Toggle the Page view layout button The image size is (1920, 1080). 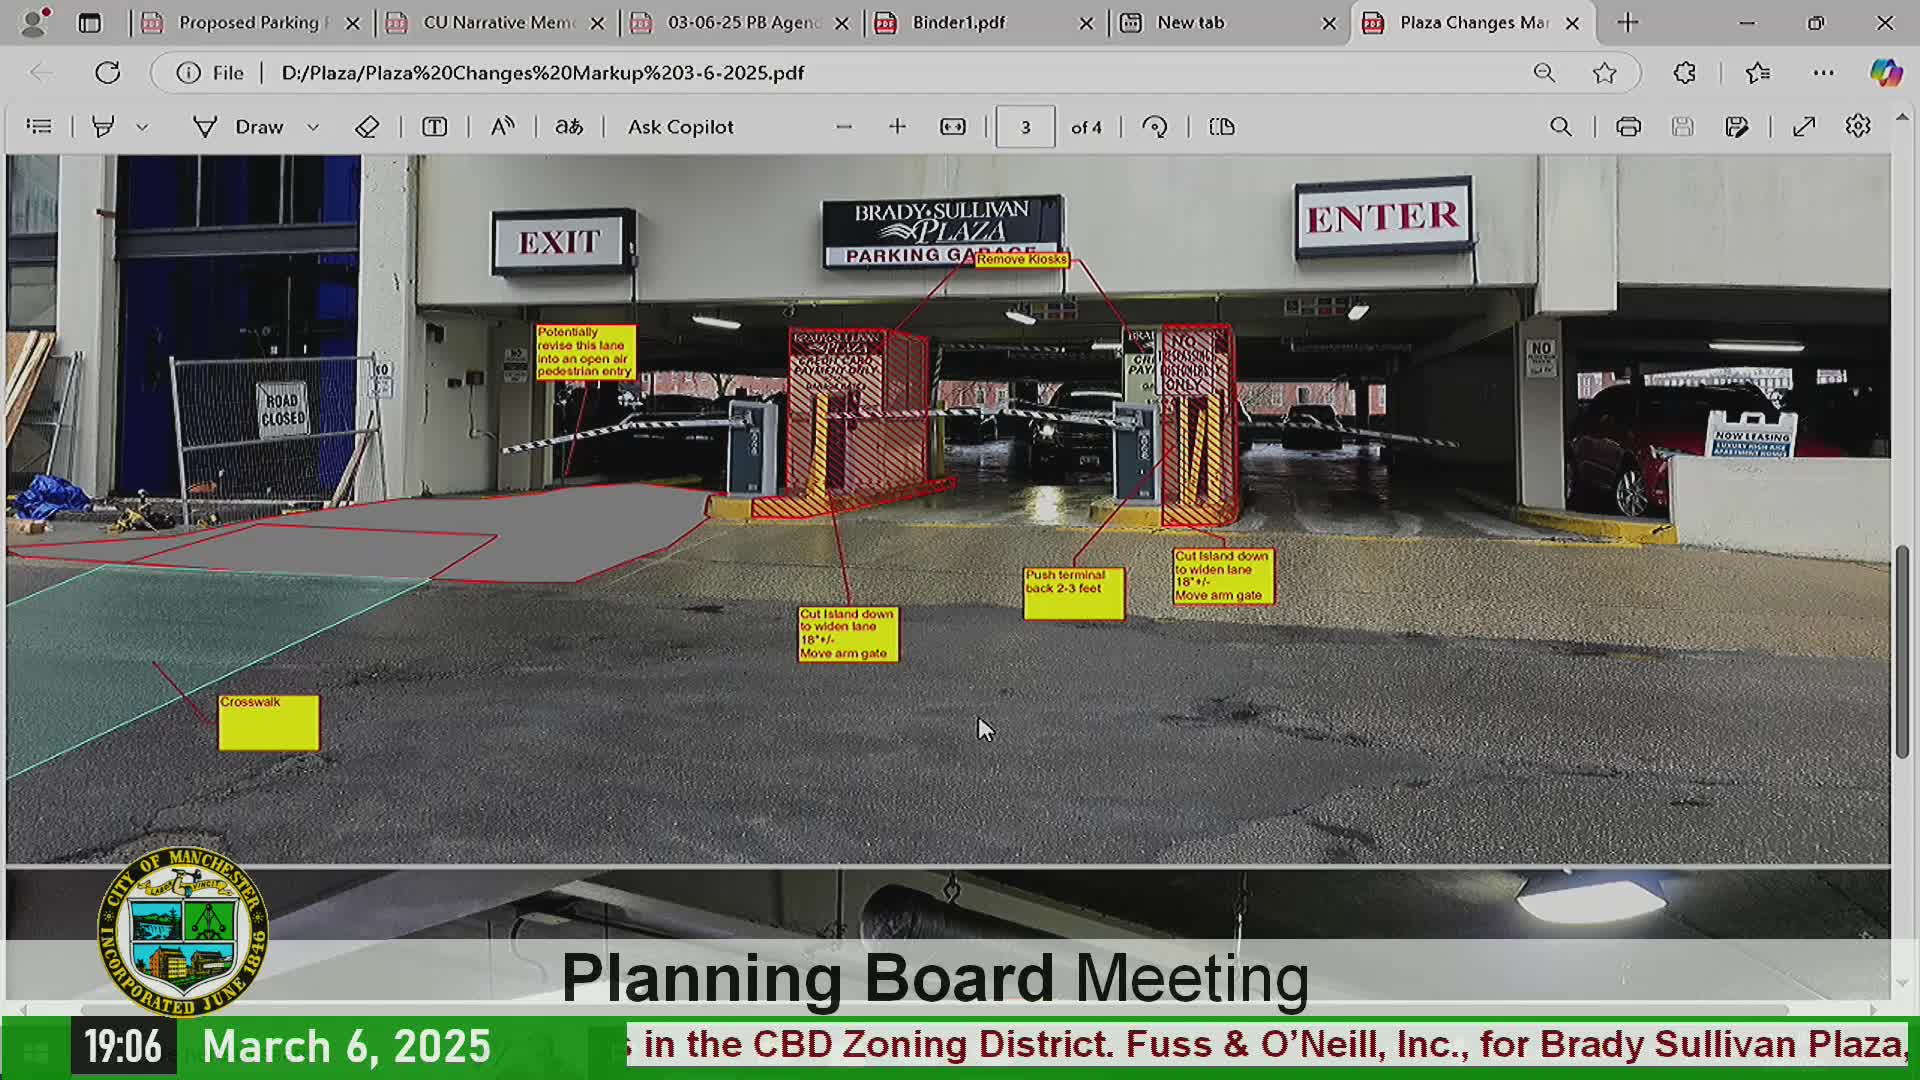coord(1222,127)
